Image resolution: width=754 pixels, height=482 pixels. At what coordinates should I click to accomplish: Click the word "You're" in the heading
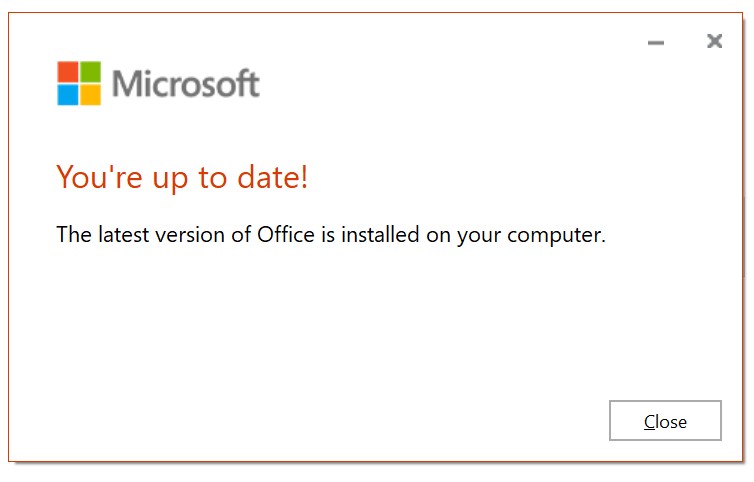coord(100,177)
